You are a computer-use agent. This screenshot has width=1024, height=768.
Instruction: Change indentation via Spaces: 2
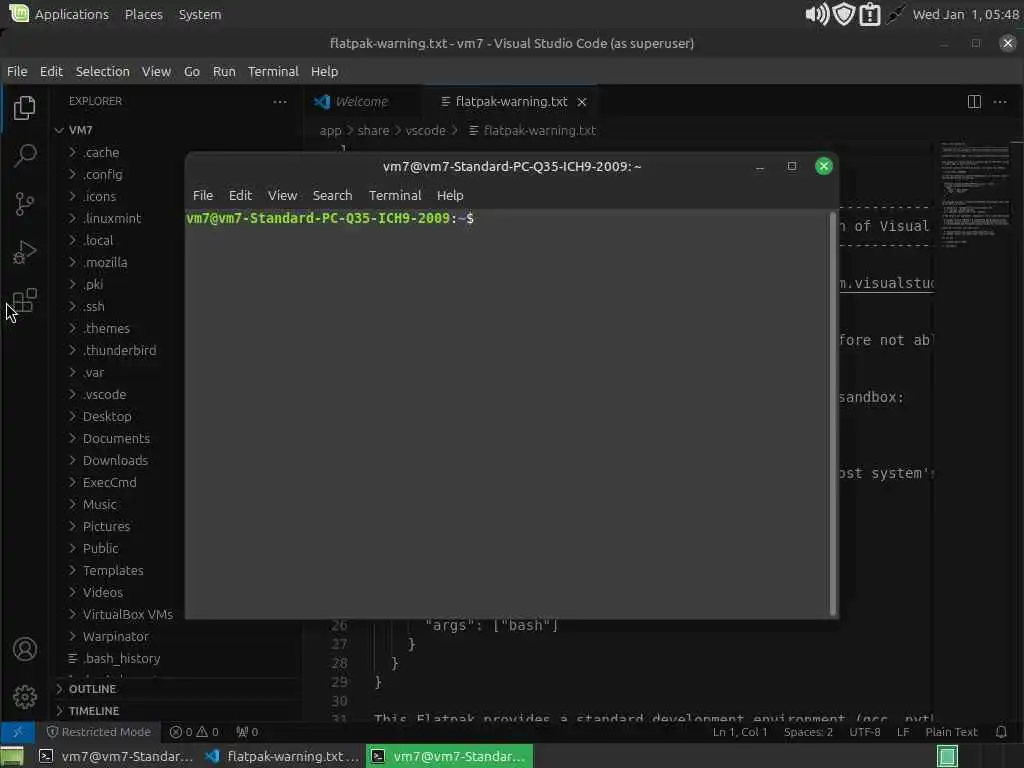point(808,731)
